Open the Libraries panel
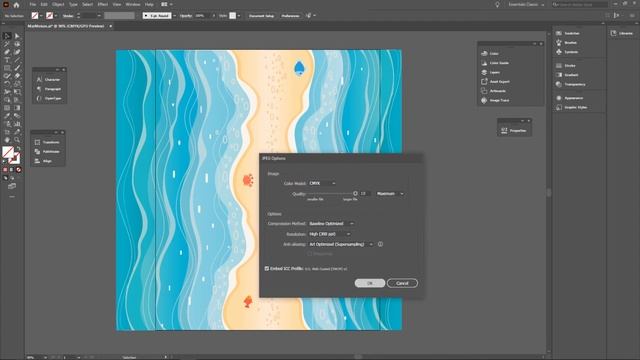 click(622, 33)
